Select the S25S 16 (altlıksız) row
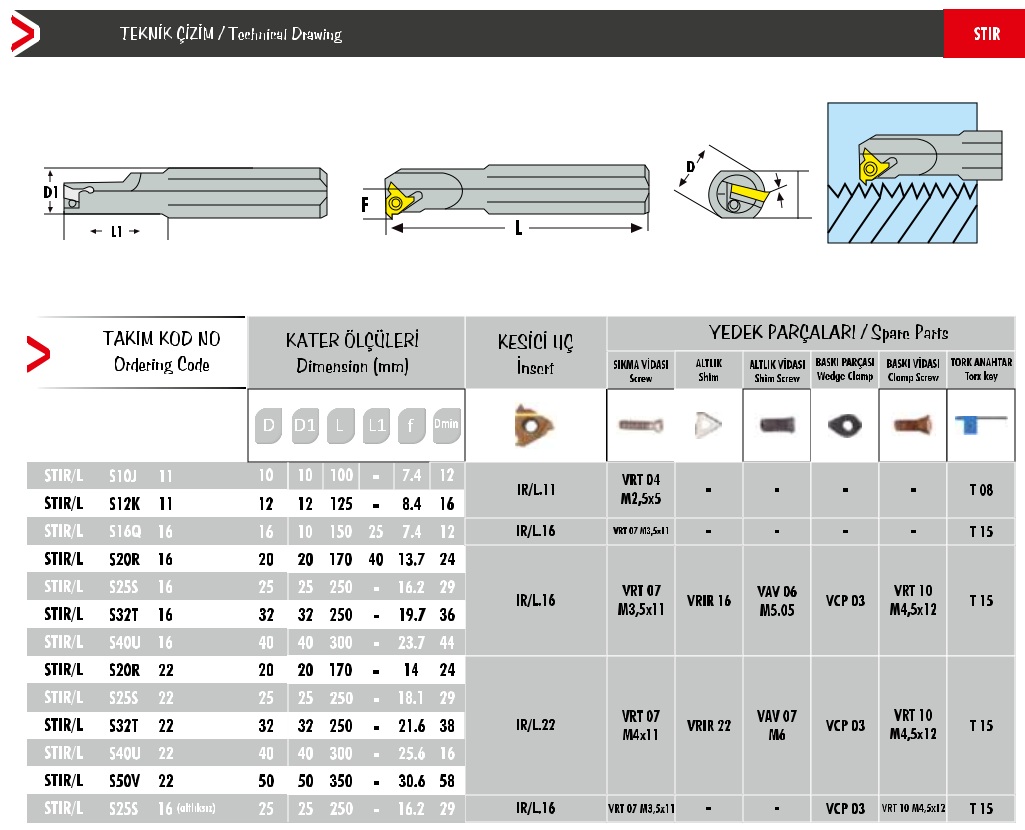This screenshot has width=1025, height=830. click(246, 809)
